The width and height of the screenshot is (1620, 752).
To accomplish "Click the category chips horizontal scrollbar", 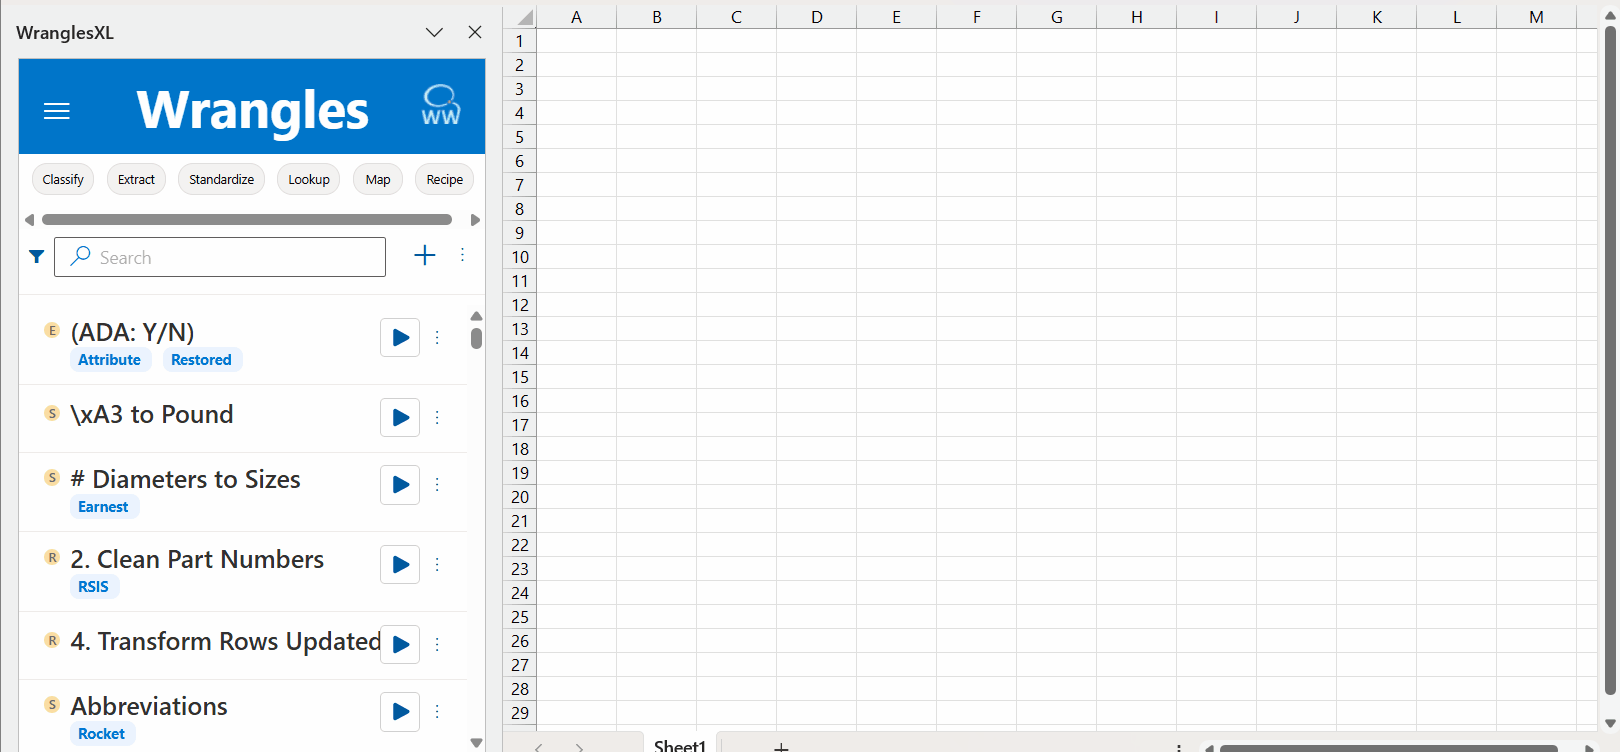I will (x=247, y=219).
